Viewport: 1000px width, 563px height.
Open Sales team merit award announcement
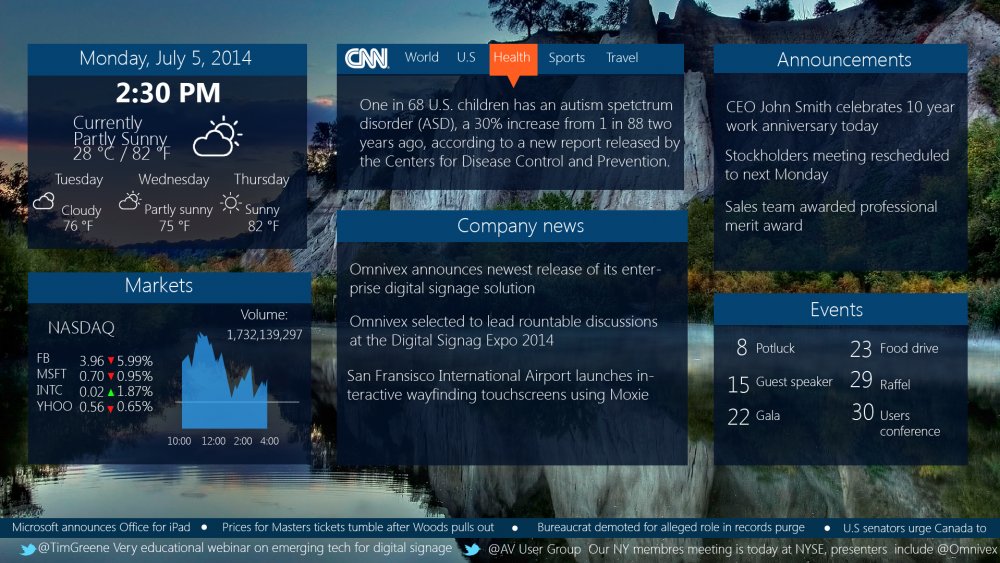(x=831, y=216)
